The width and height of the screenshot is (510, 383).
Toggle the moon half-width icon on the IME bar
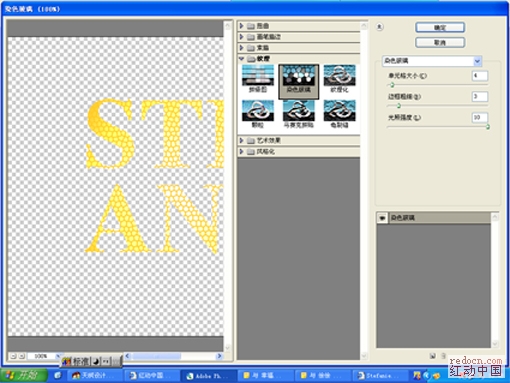click(96, 361)
